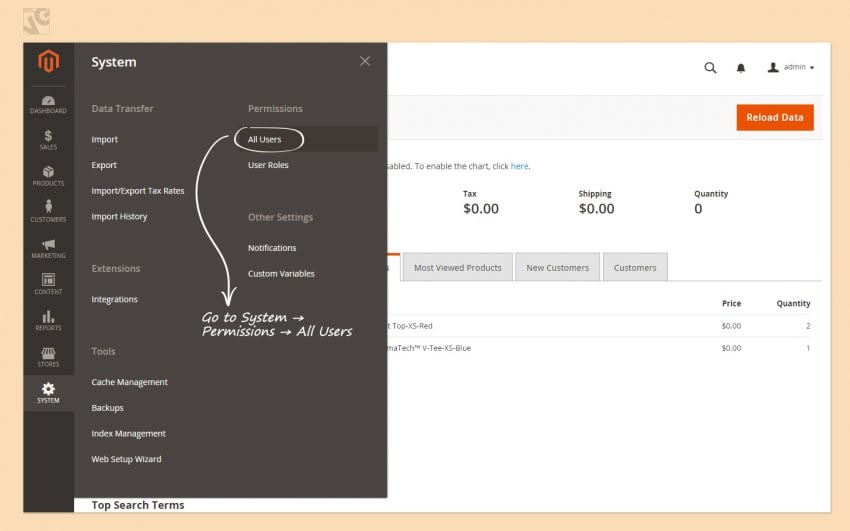Select Export in Data Transfer
This screenshot has height=531, width=850.
(104, 165)
